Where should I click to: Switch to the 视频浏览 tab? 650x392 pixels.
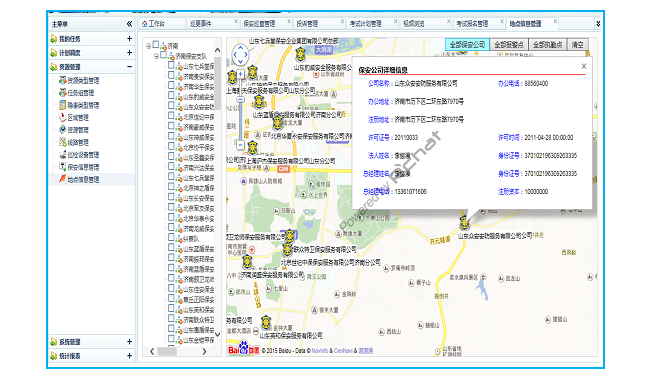[x=414, y=24]
